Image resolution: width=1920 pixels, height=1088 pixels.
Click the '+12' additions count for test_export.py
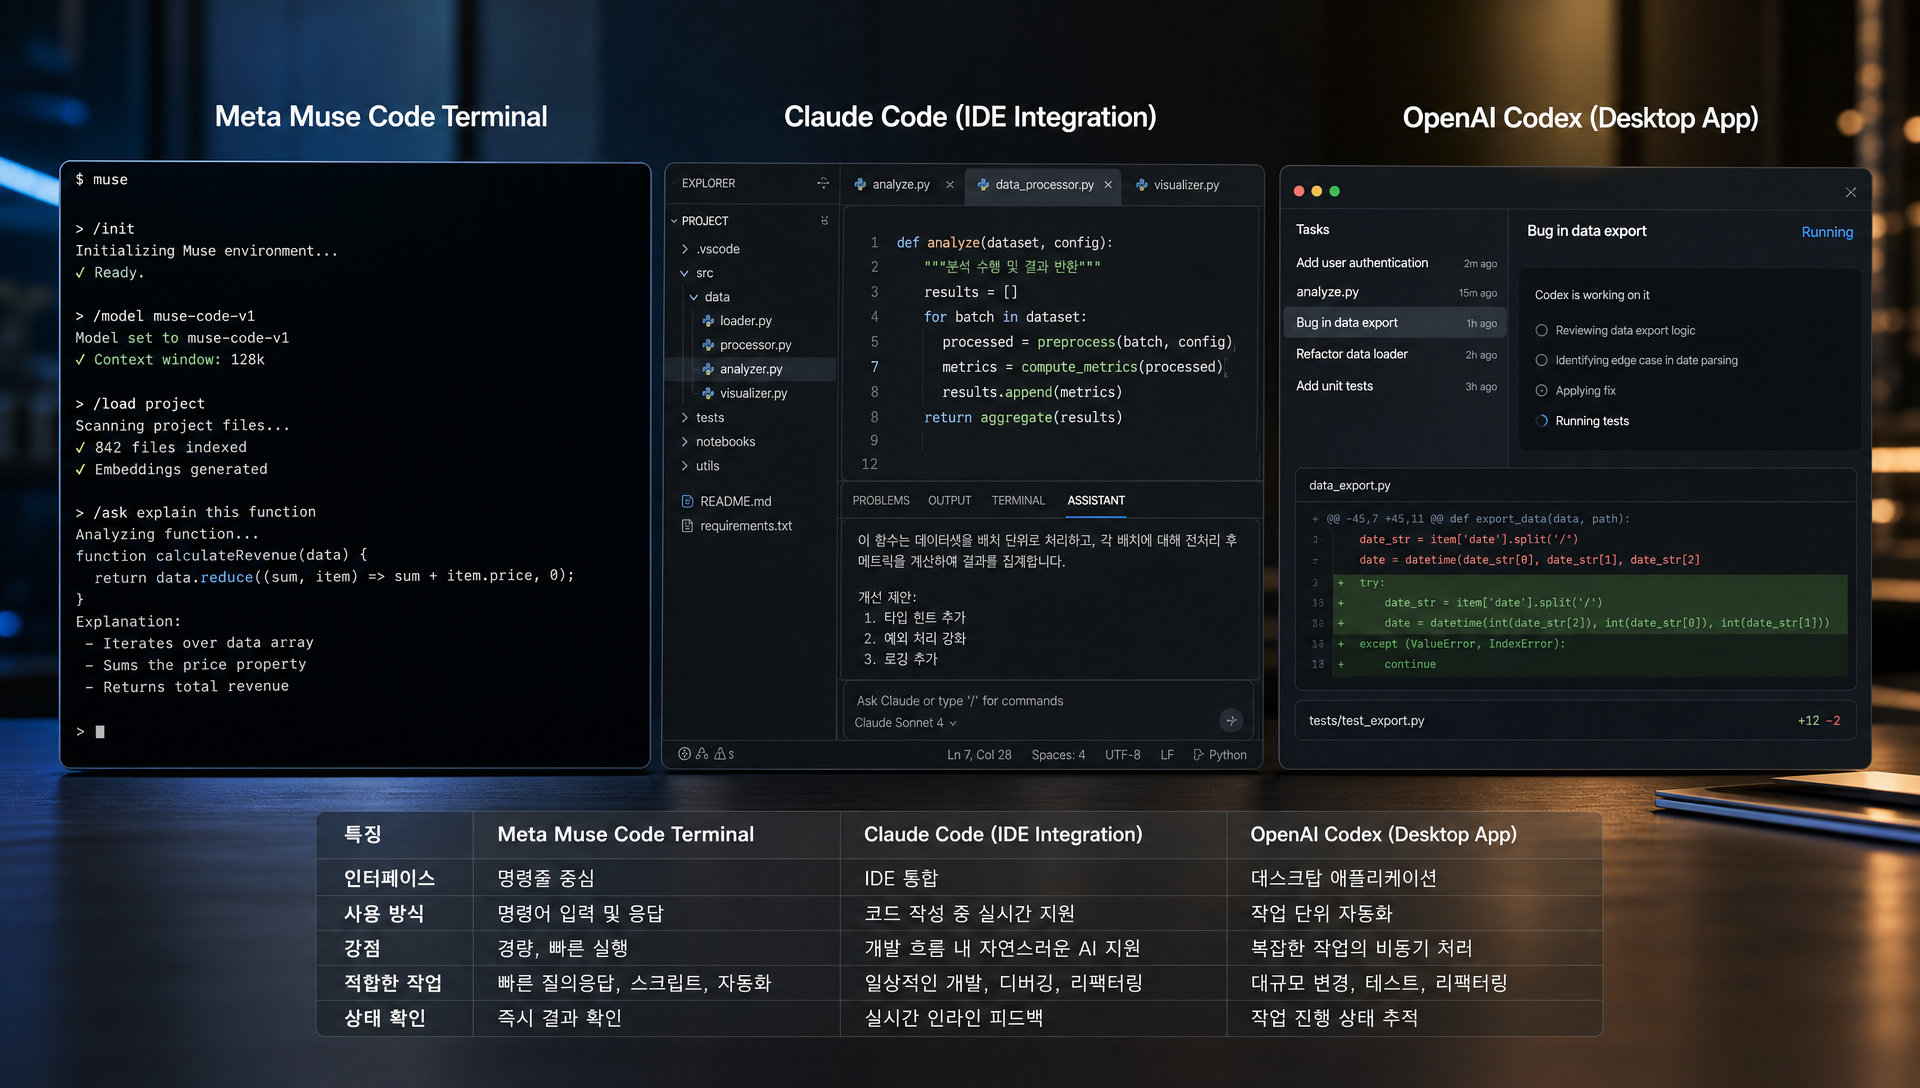(1808, 720)
